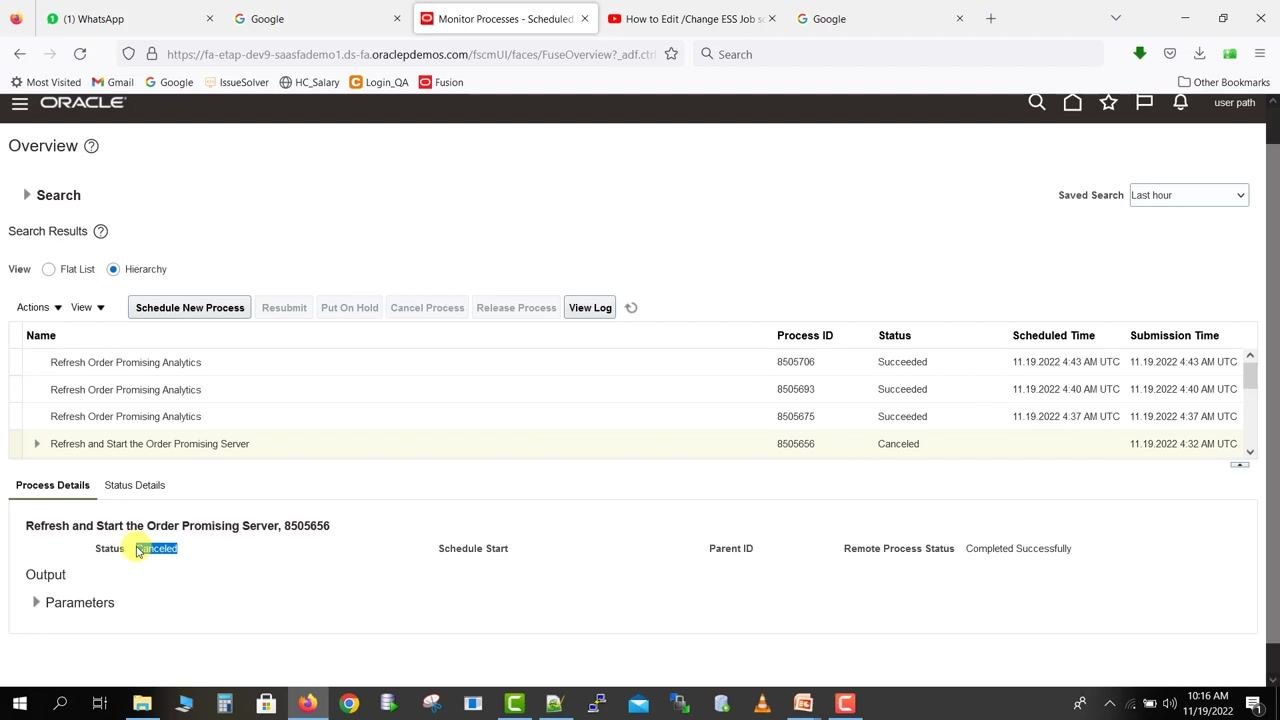This screenshot has width=1280, height=720.
Task: Open Chrome from the taskbar
Action: point(348,704)
